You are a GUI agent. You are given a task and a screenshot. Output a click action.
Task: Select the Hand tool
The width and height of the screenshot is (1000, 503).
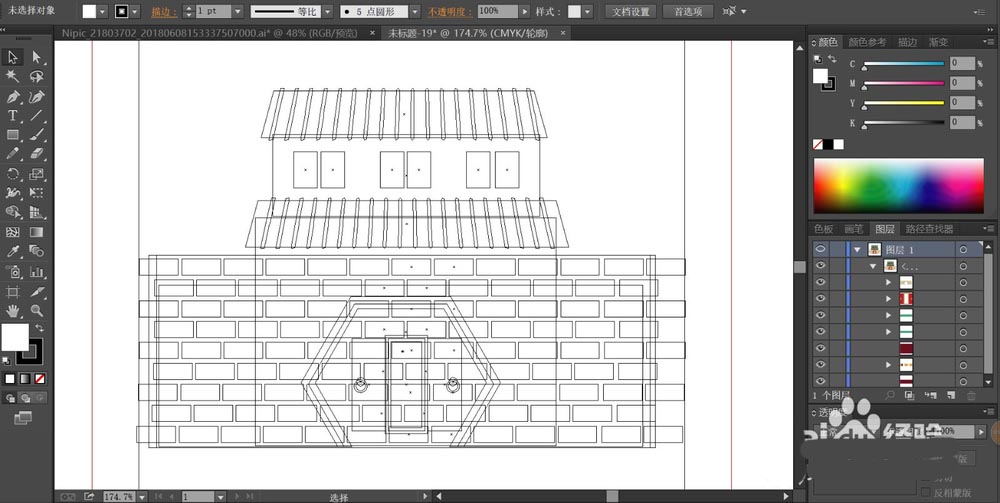[13, 311]
